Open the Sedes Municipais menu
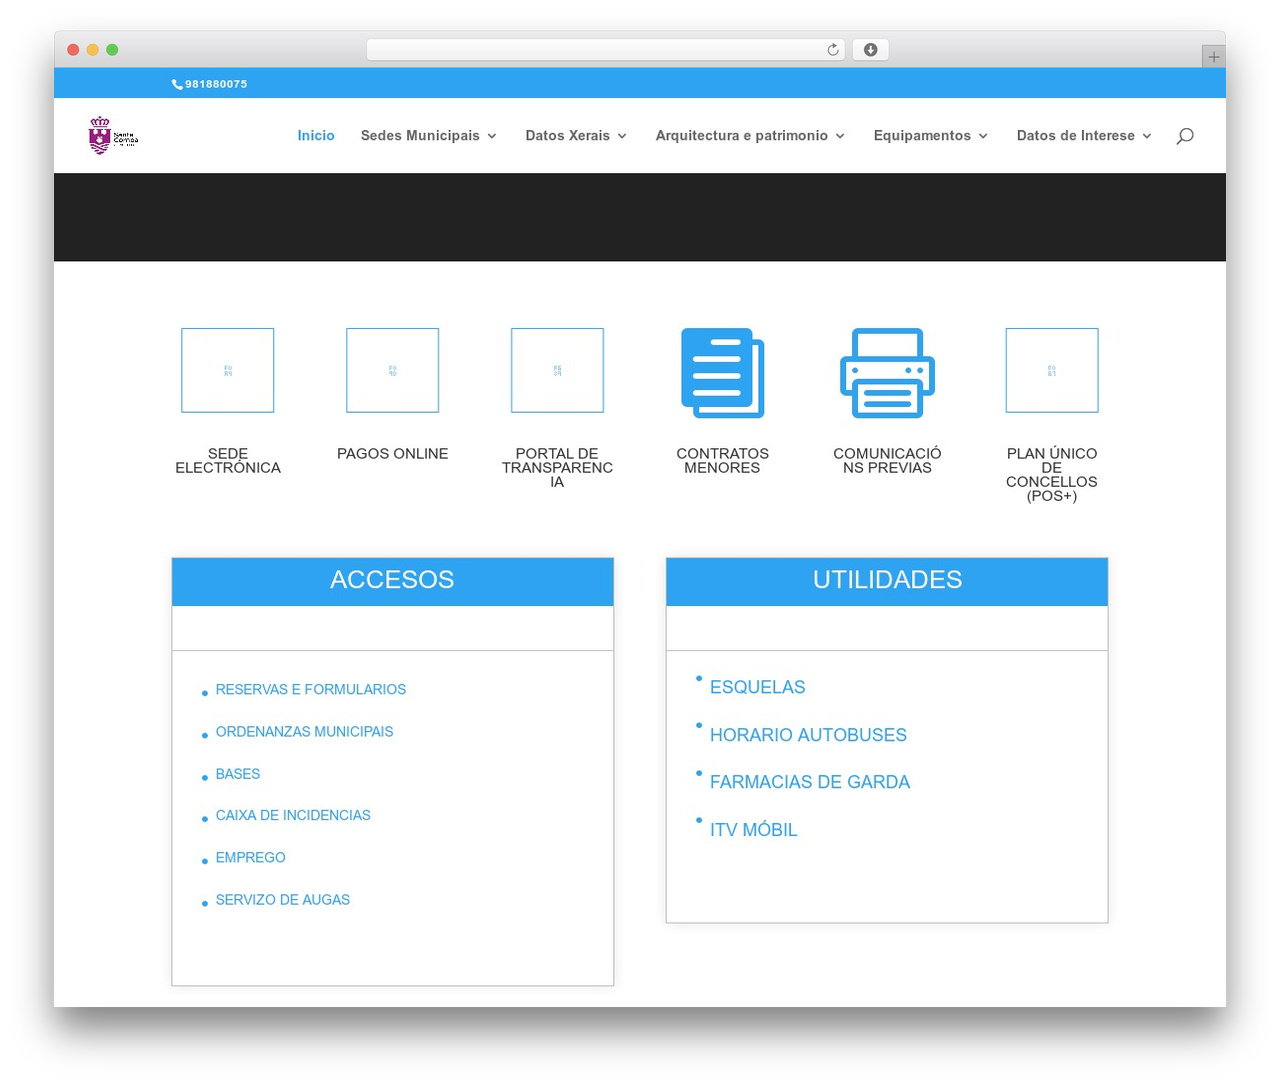Screen dimensions: 1280x1084 (x=420, y=136)
